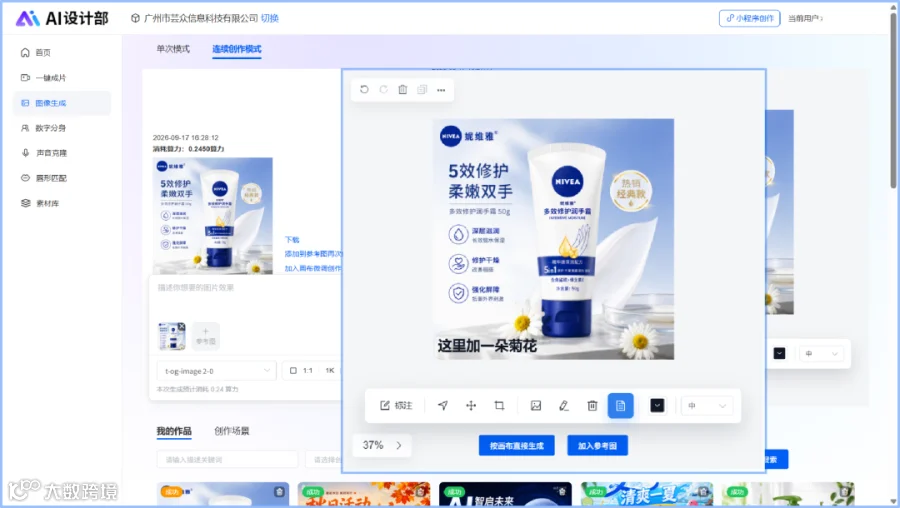Image resolution: width=900 pixels, height=508 pixels.
Task: Switch to 单次模式 tab
Action: 173,49
